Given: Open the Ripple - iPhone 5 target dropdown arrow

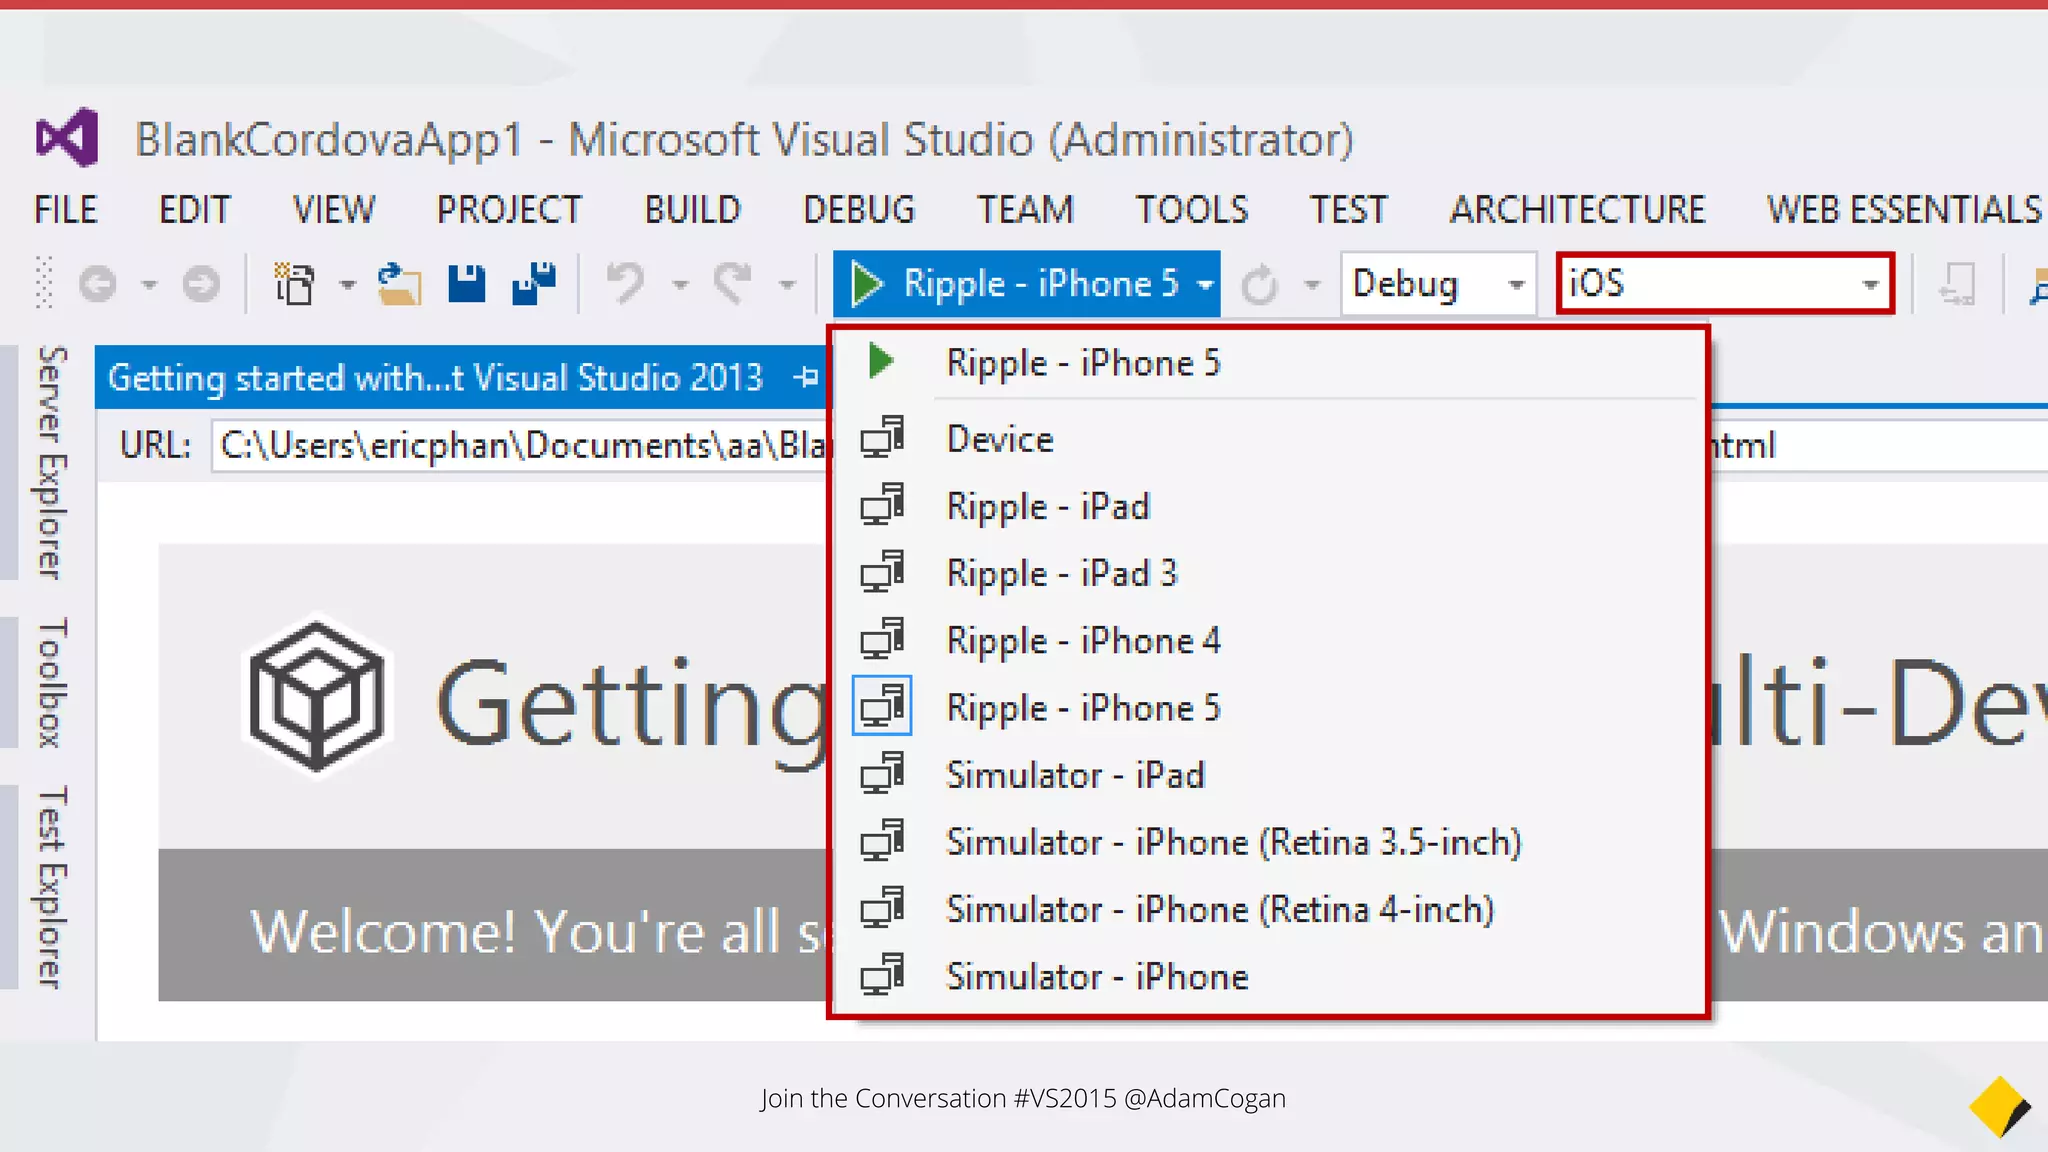Looking at the screenshot, I should (x=1206, y=285).
